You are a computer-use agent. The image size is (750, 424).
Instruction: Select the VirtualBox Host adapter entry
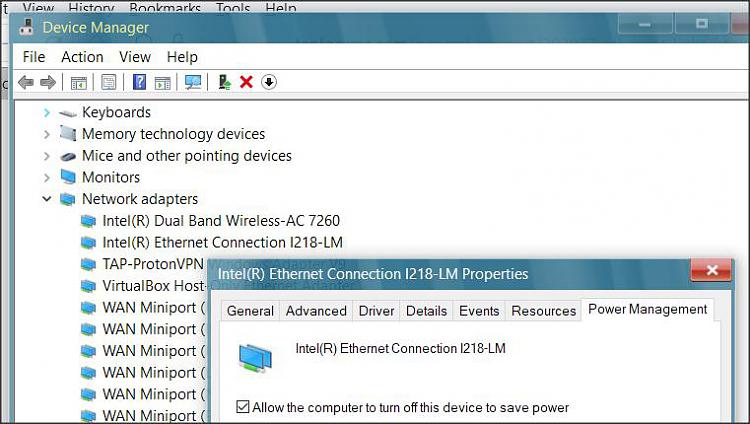point(154,286)
